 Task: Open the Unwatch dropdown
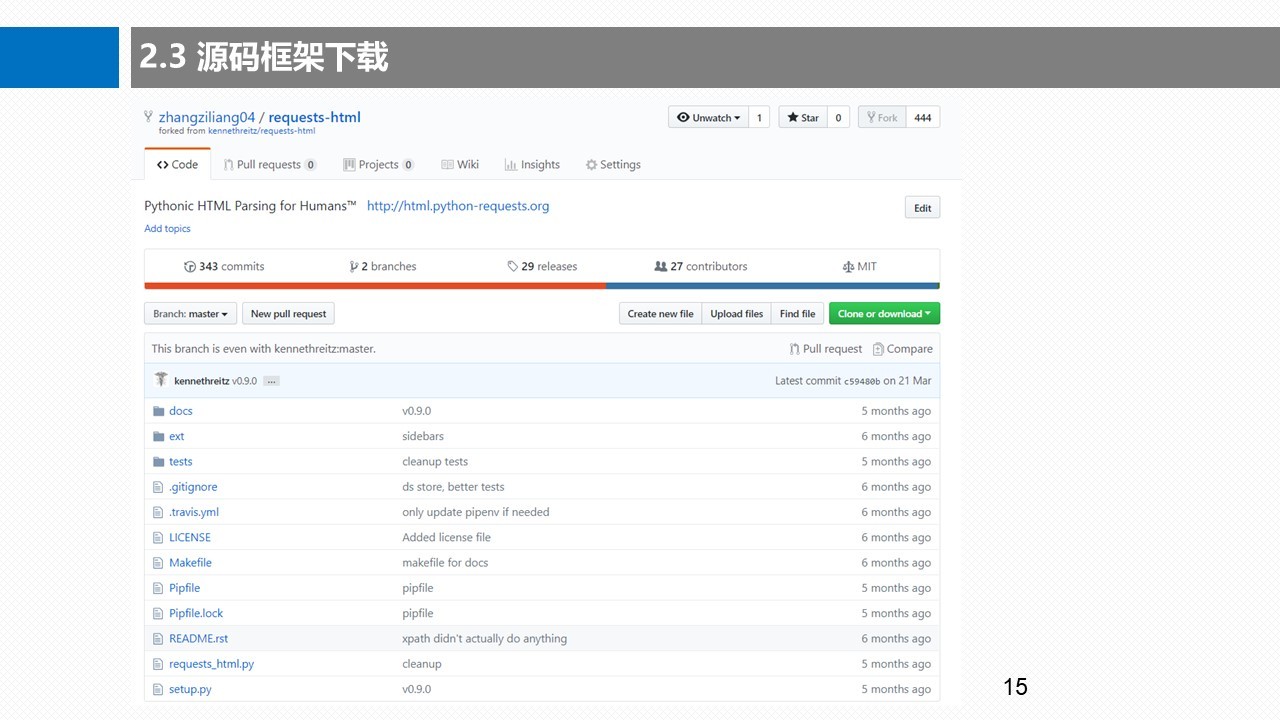click(709, 117)
